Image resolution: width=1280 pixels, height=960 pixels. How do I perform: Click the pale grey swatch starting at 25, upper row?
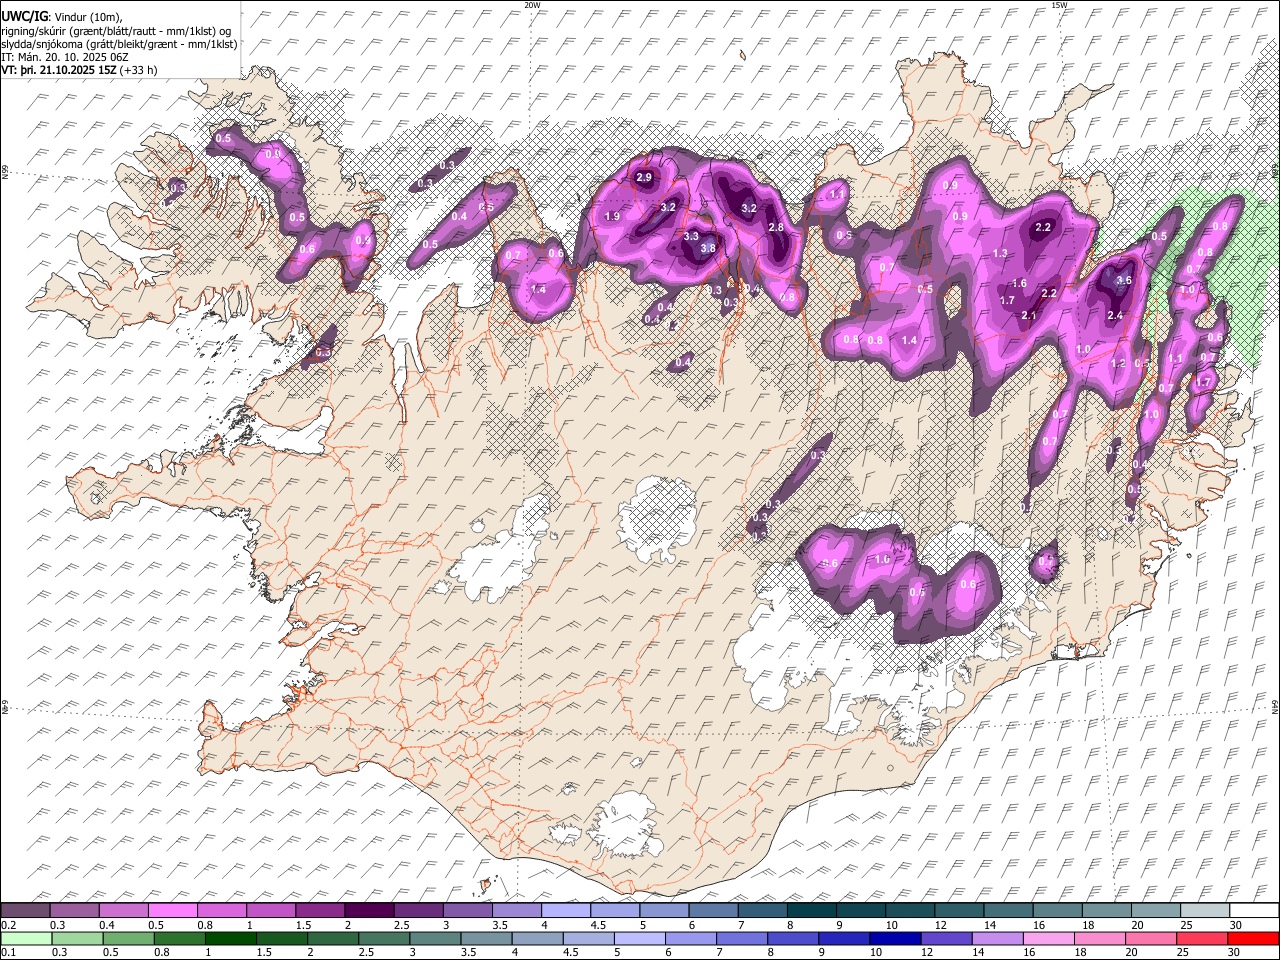1205,910
